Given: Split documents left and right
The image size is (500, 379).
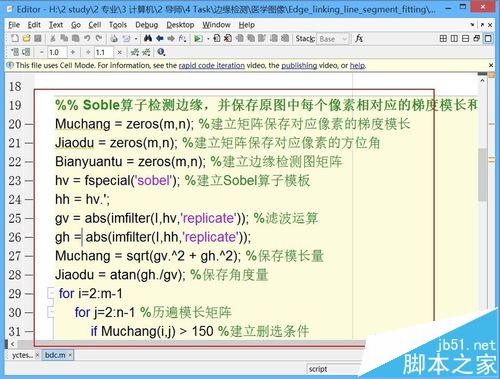Looking at the screenshot, I should click(454, 38).
